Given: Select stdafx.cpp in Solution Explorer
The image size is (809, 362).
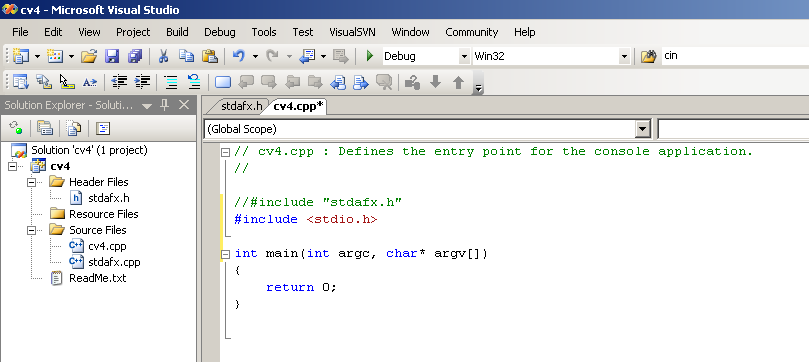Looking at the screenshot, I should tap(114, 262).
